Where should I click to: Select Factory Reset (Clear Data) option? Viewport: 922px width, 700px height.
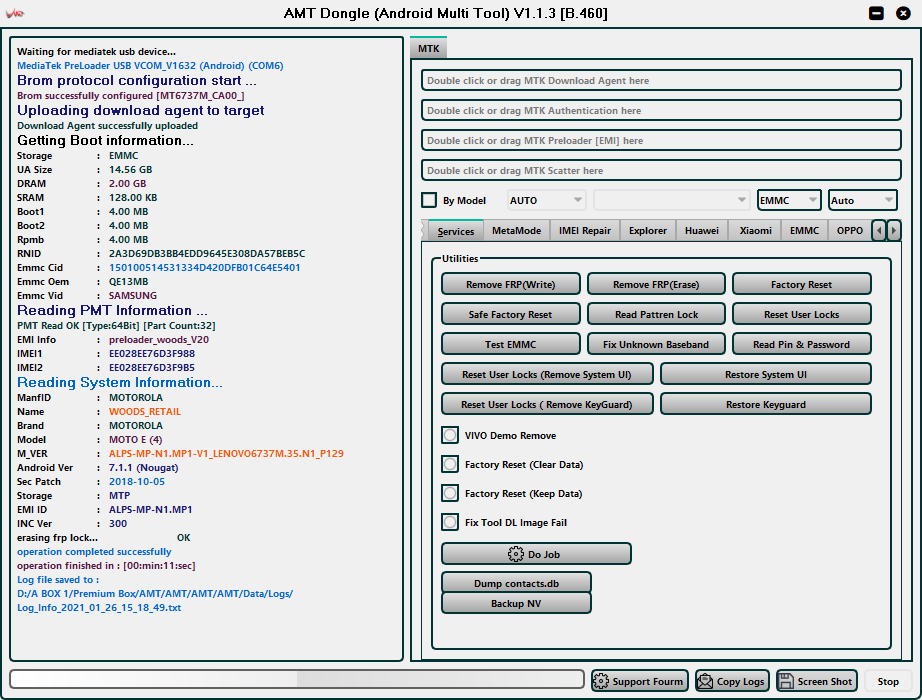pyautogui.click(x=450, y=464)
